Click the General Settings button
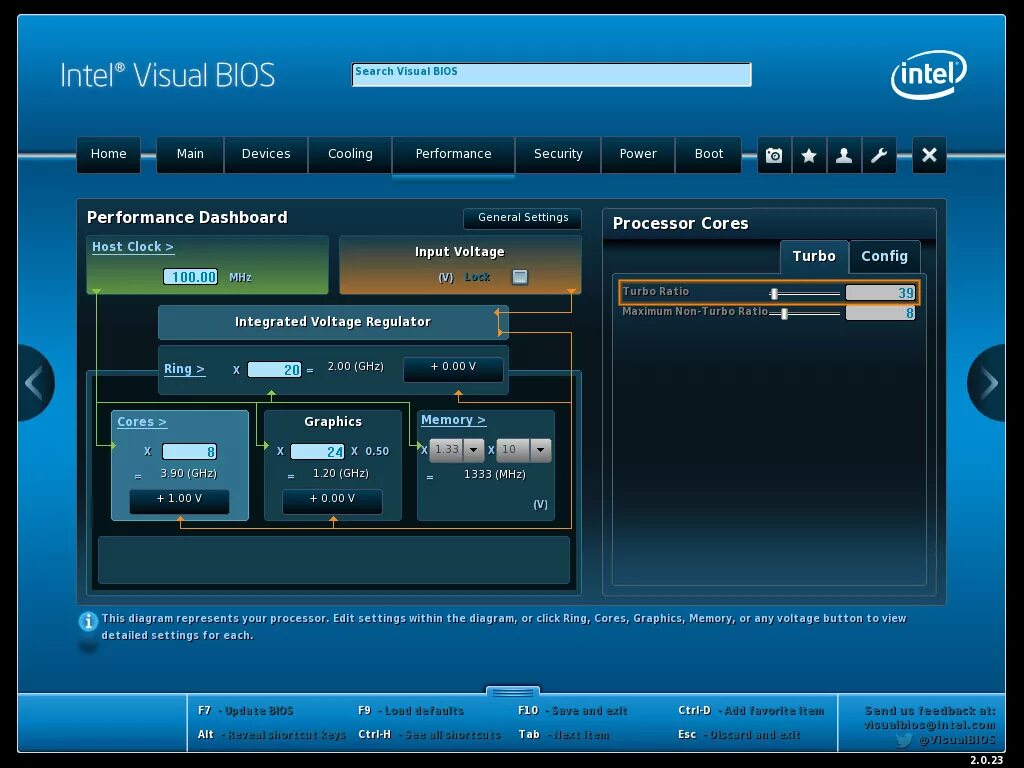Image resolution: width=1024 pixels, height=768 pixels. [x=523, y=217]
